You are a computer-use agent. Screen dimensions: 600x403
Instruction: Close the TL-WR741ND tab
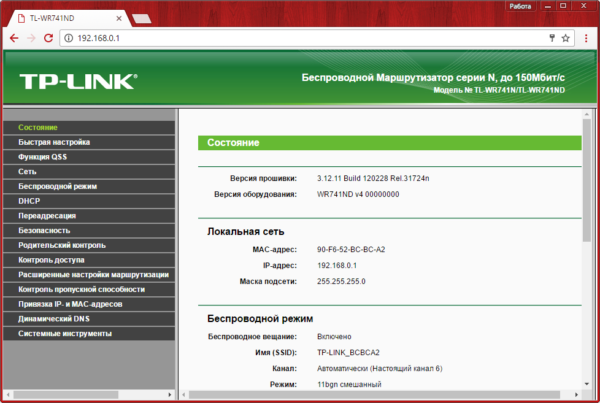point(119,18)
